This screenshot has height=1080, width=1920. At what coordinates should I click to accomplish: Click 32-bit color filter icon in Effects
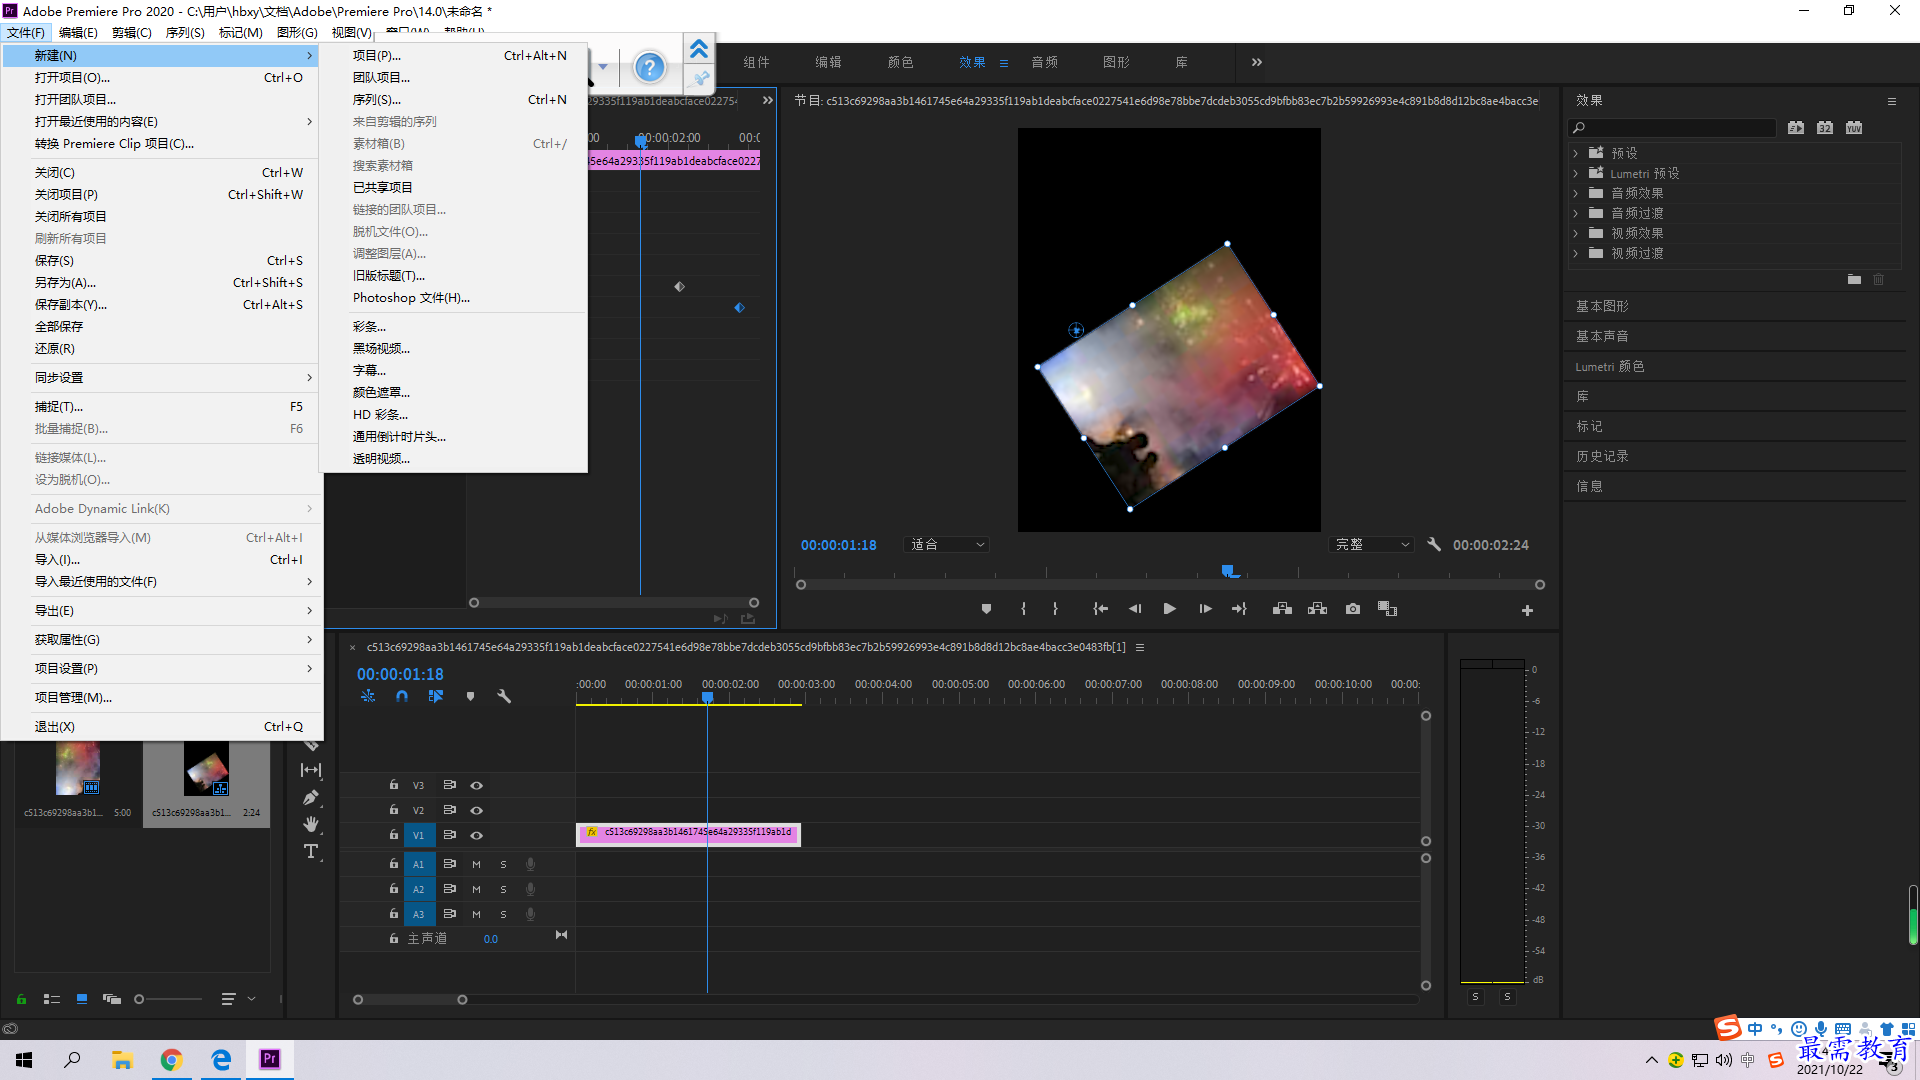(x=1825, y=128)
